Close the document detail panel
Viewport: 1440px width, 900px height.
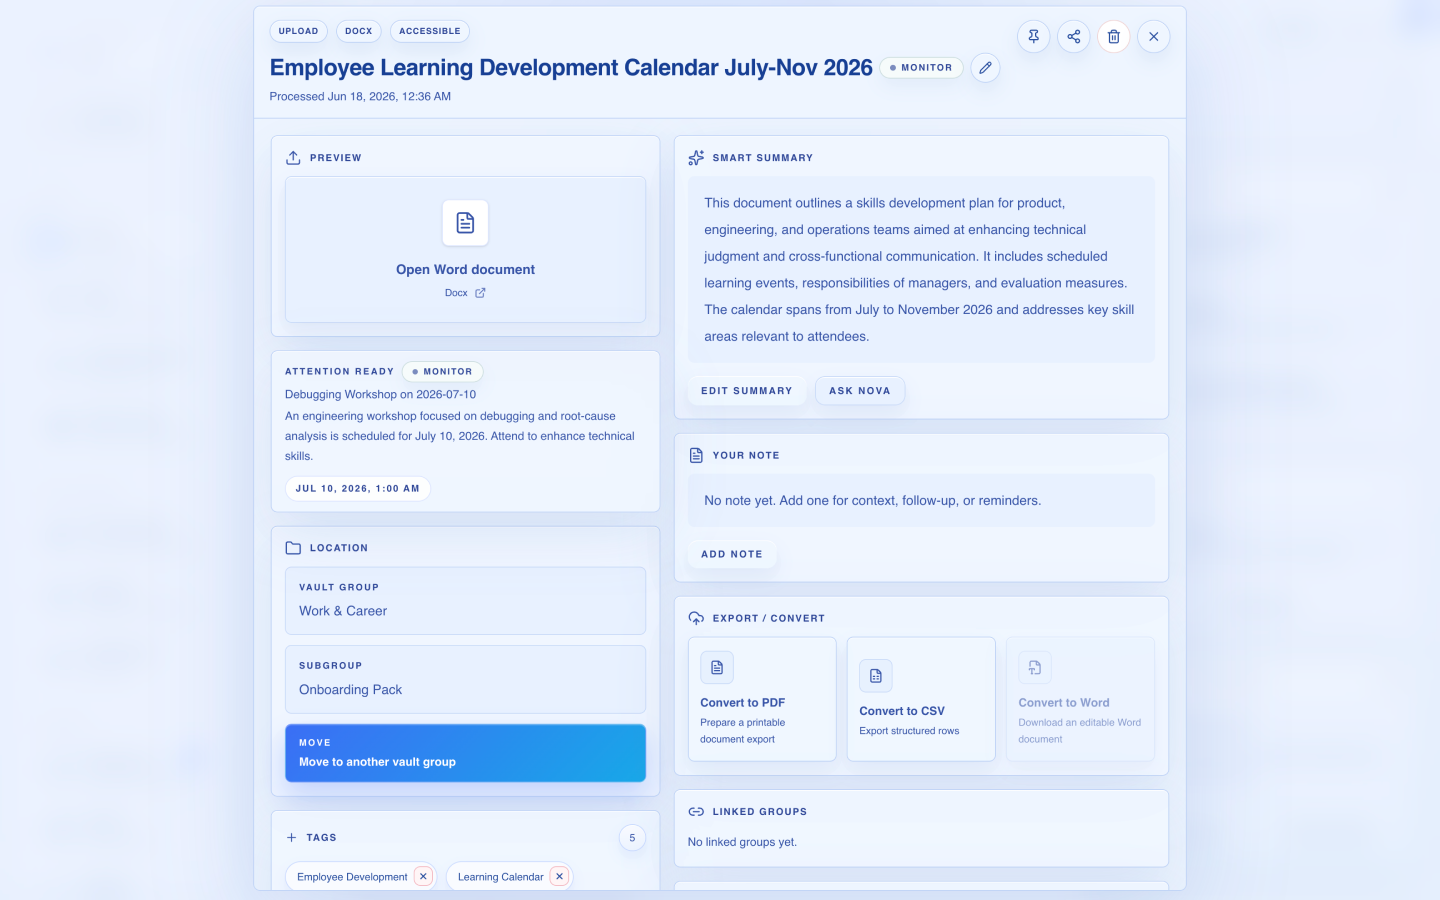[1153, 37]
